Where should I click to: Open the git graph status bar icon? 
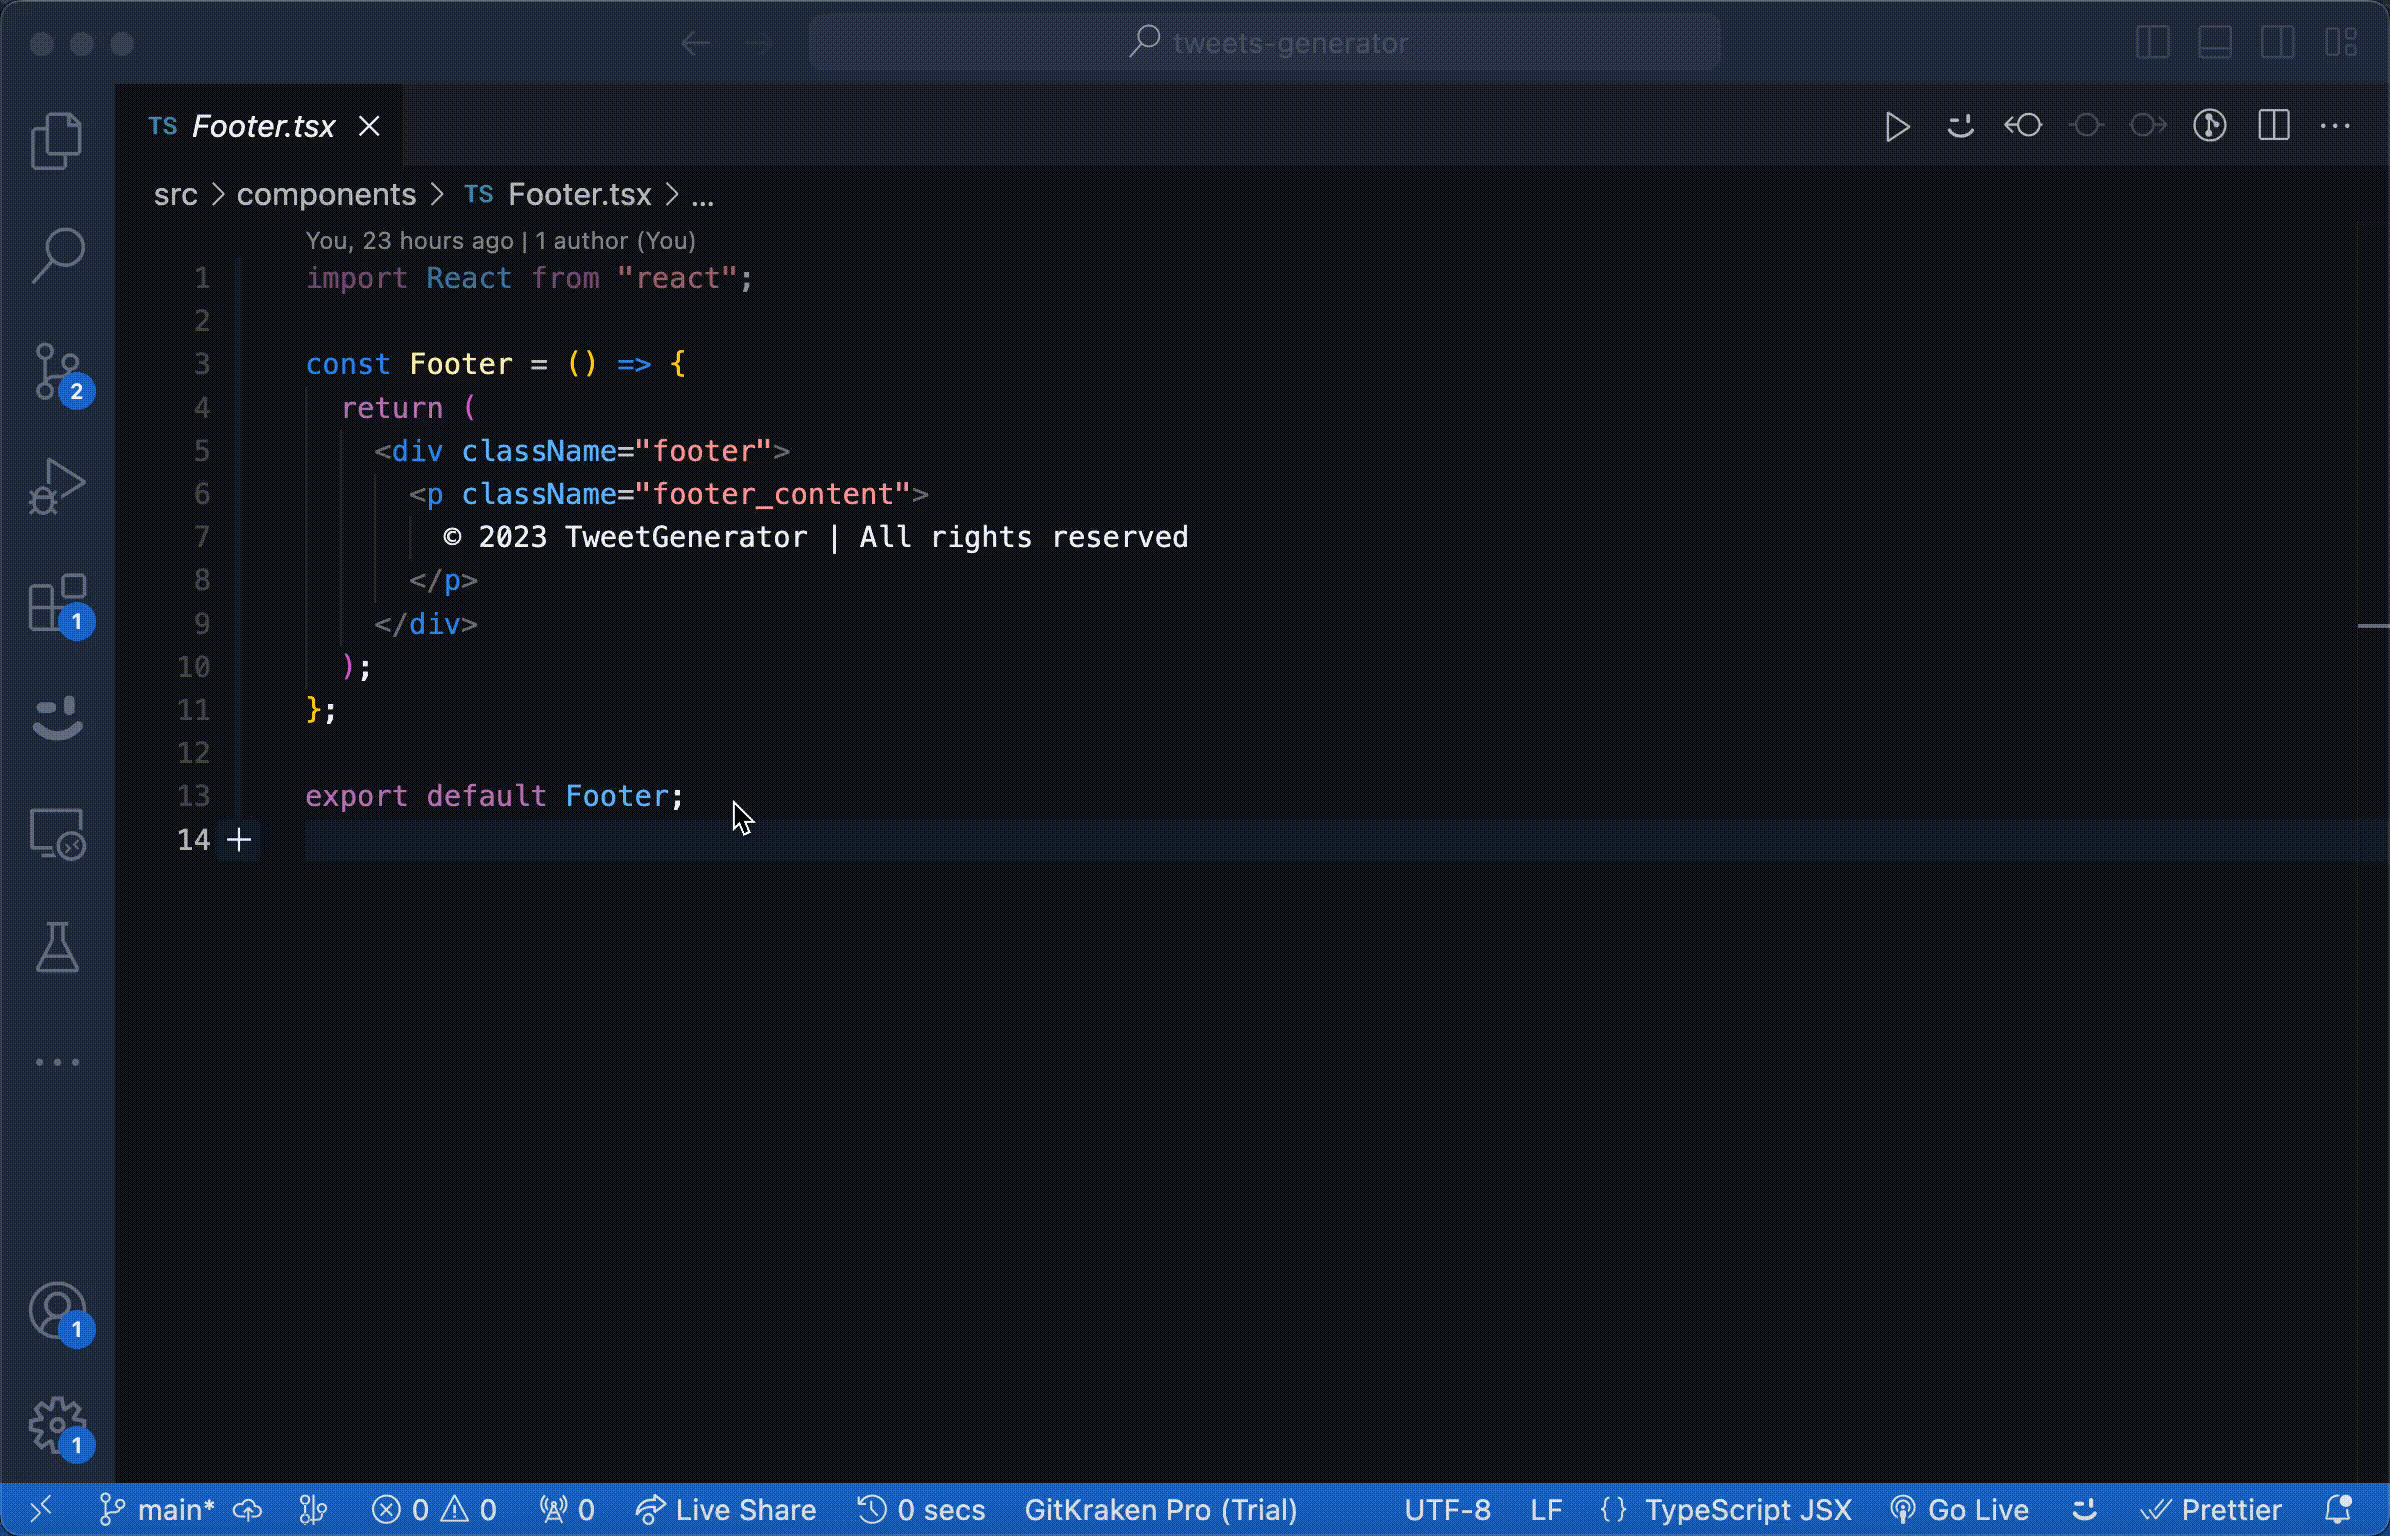point(313,1509)
